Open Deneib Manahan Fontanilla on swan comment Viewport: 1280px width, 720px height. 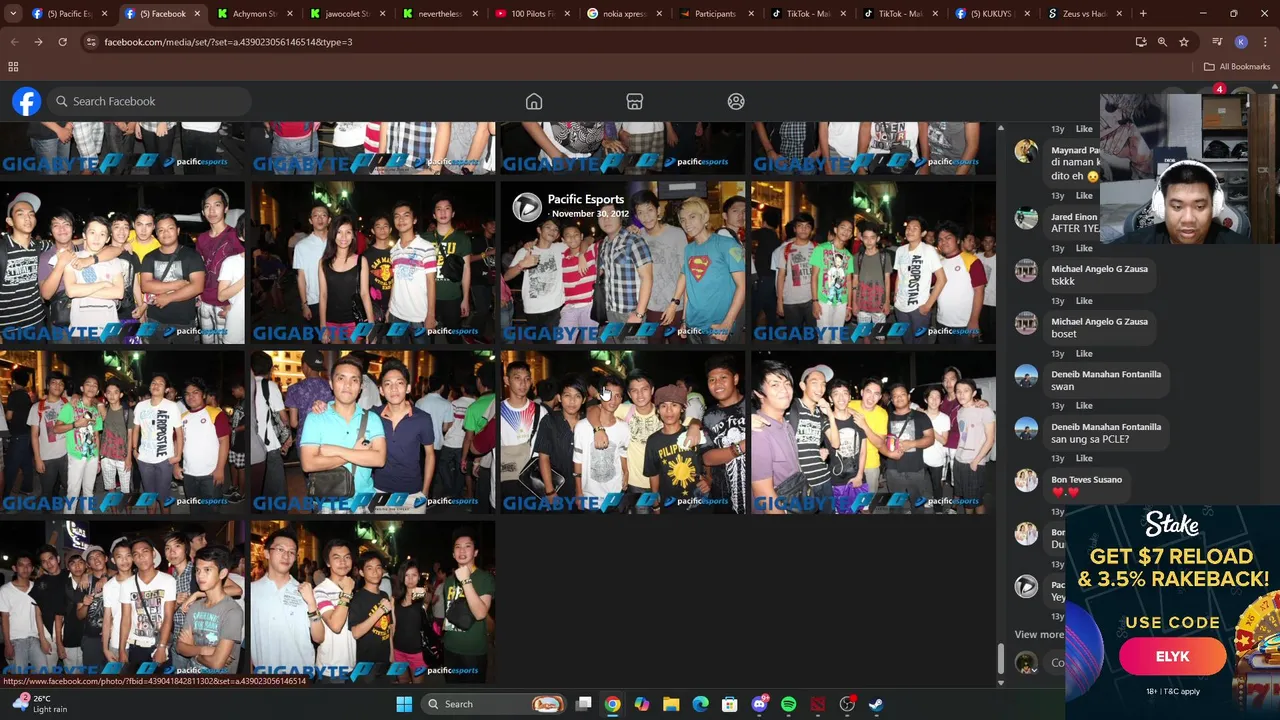(x=1106, y=374)
